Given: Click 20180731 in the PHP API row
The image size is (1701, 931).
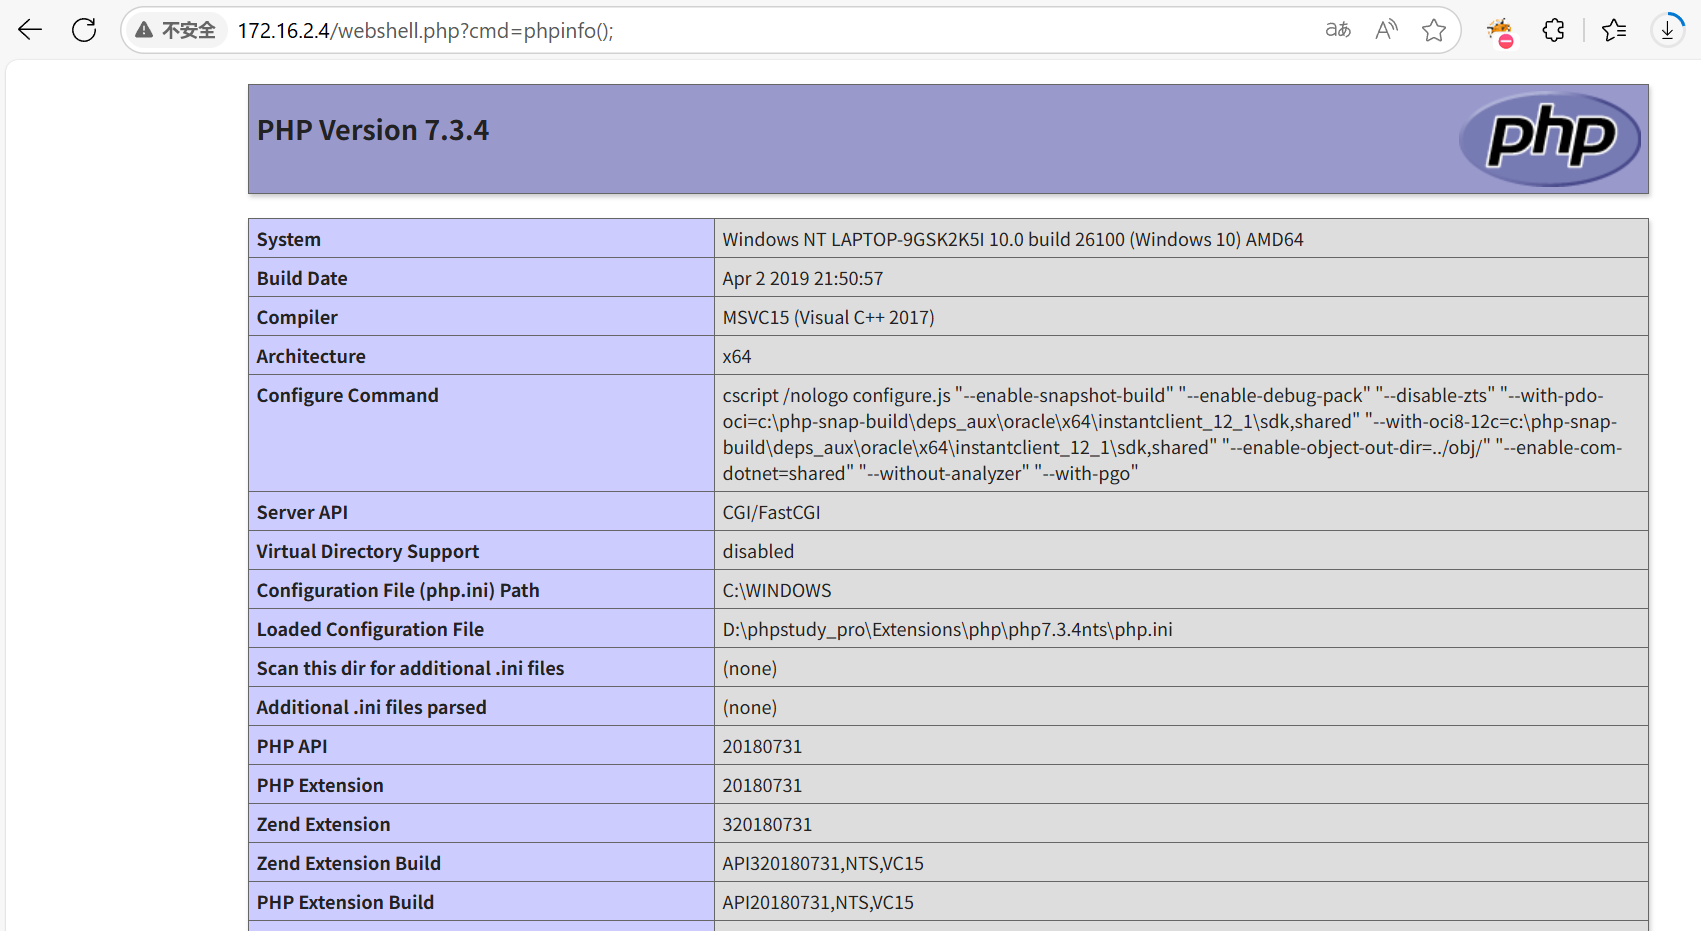Looking at the screenshot, I should pos(763,746).
